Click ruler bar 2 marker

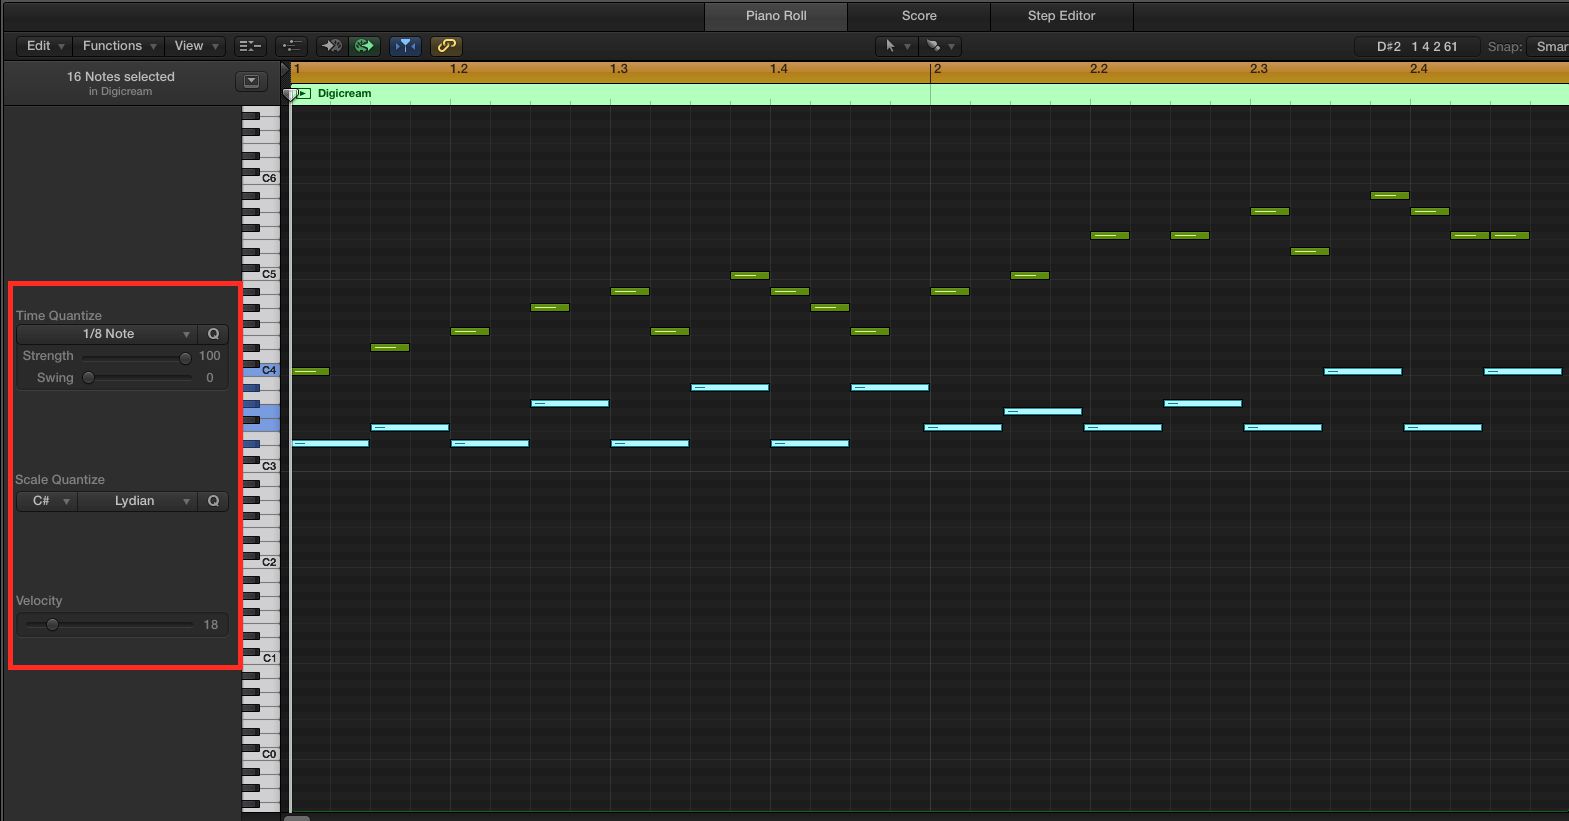(937, 69)
